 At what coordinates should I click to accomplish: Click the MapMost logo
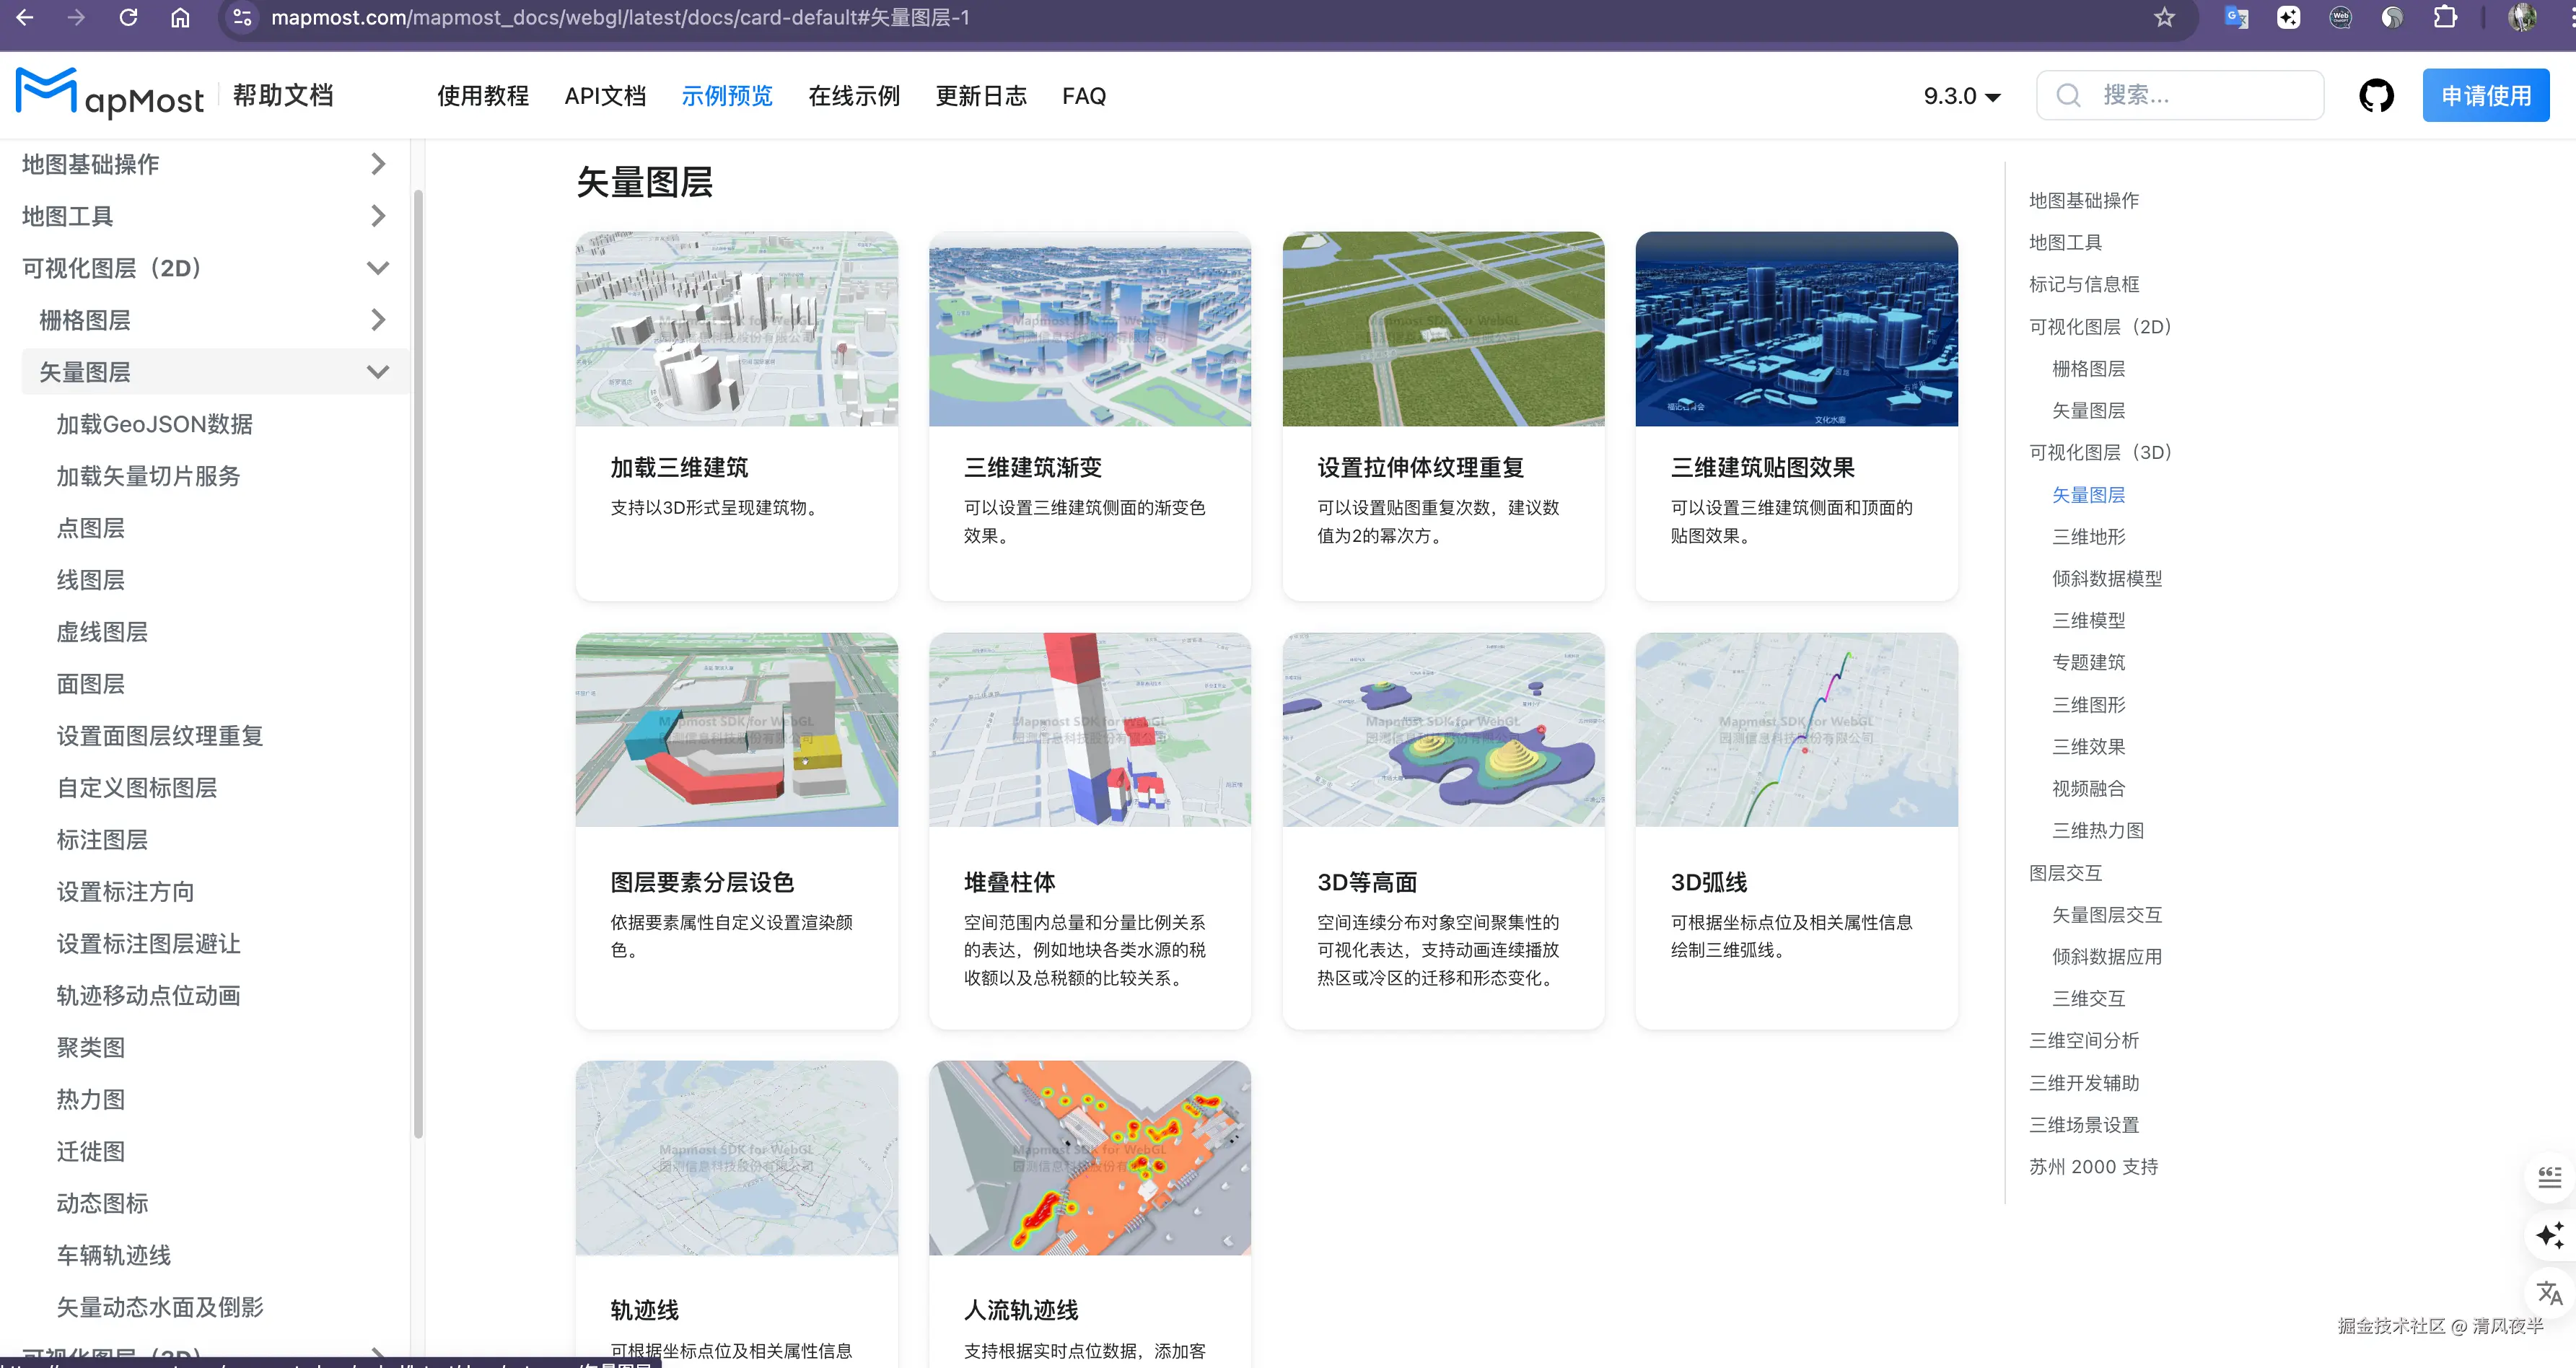tap(110, 95)
